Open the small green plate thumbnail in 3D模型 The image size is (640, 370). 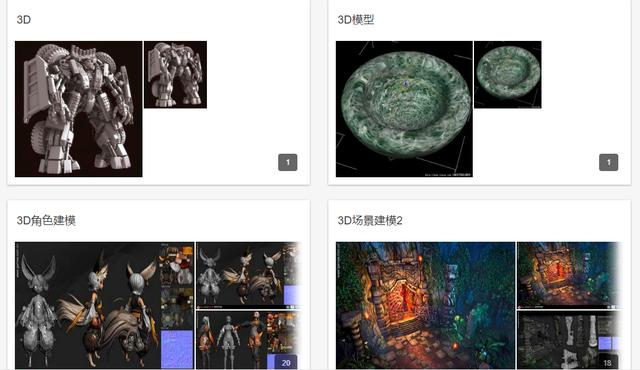[508, 75]
